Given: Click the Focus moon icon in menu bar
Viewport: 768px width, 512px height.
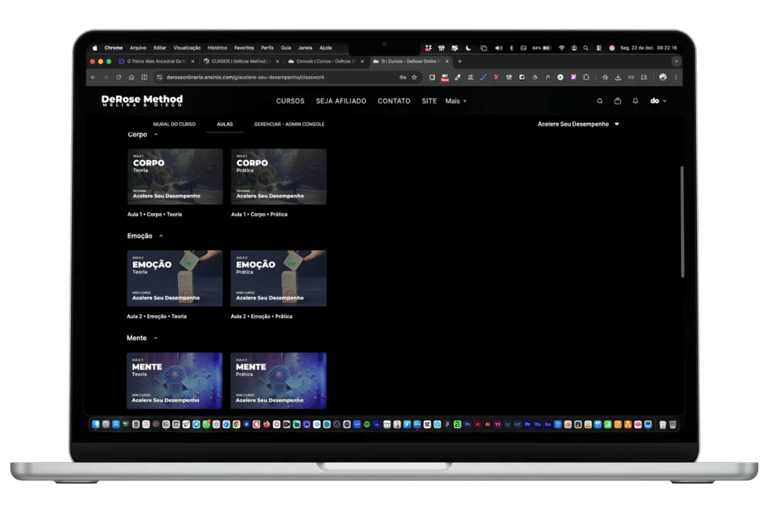Looking at the screenshot, I should point(468,48).
